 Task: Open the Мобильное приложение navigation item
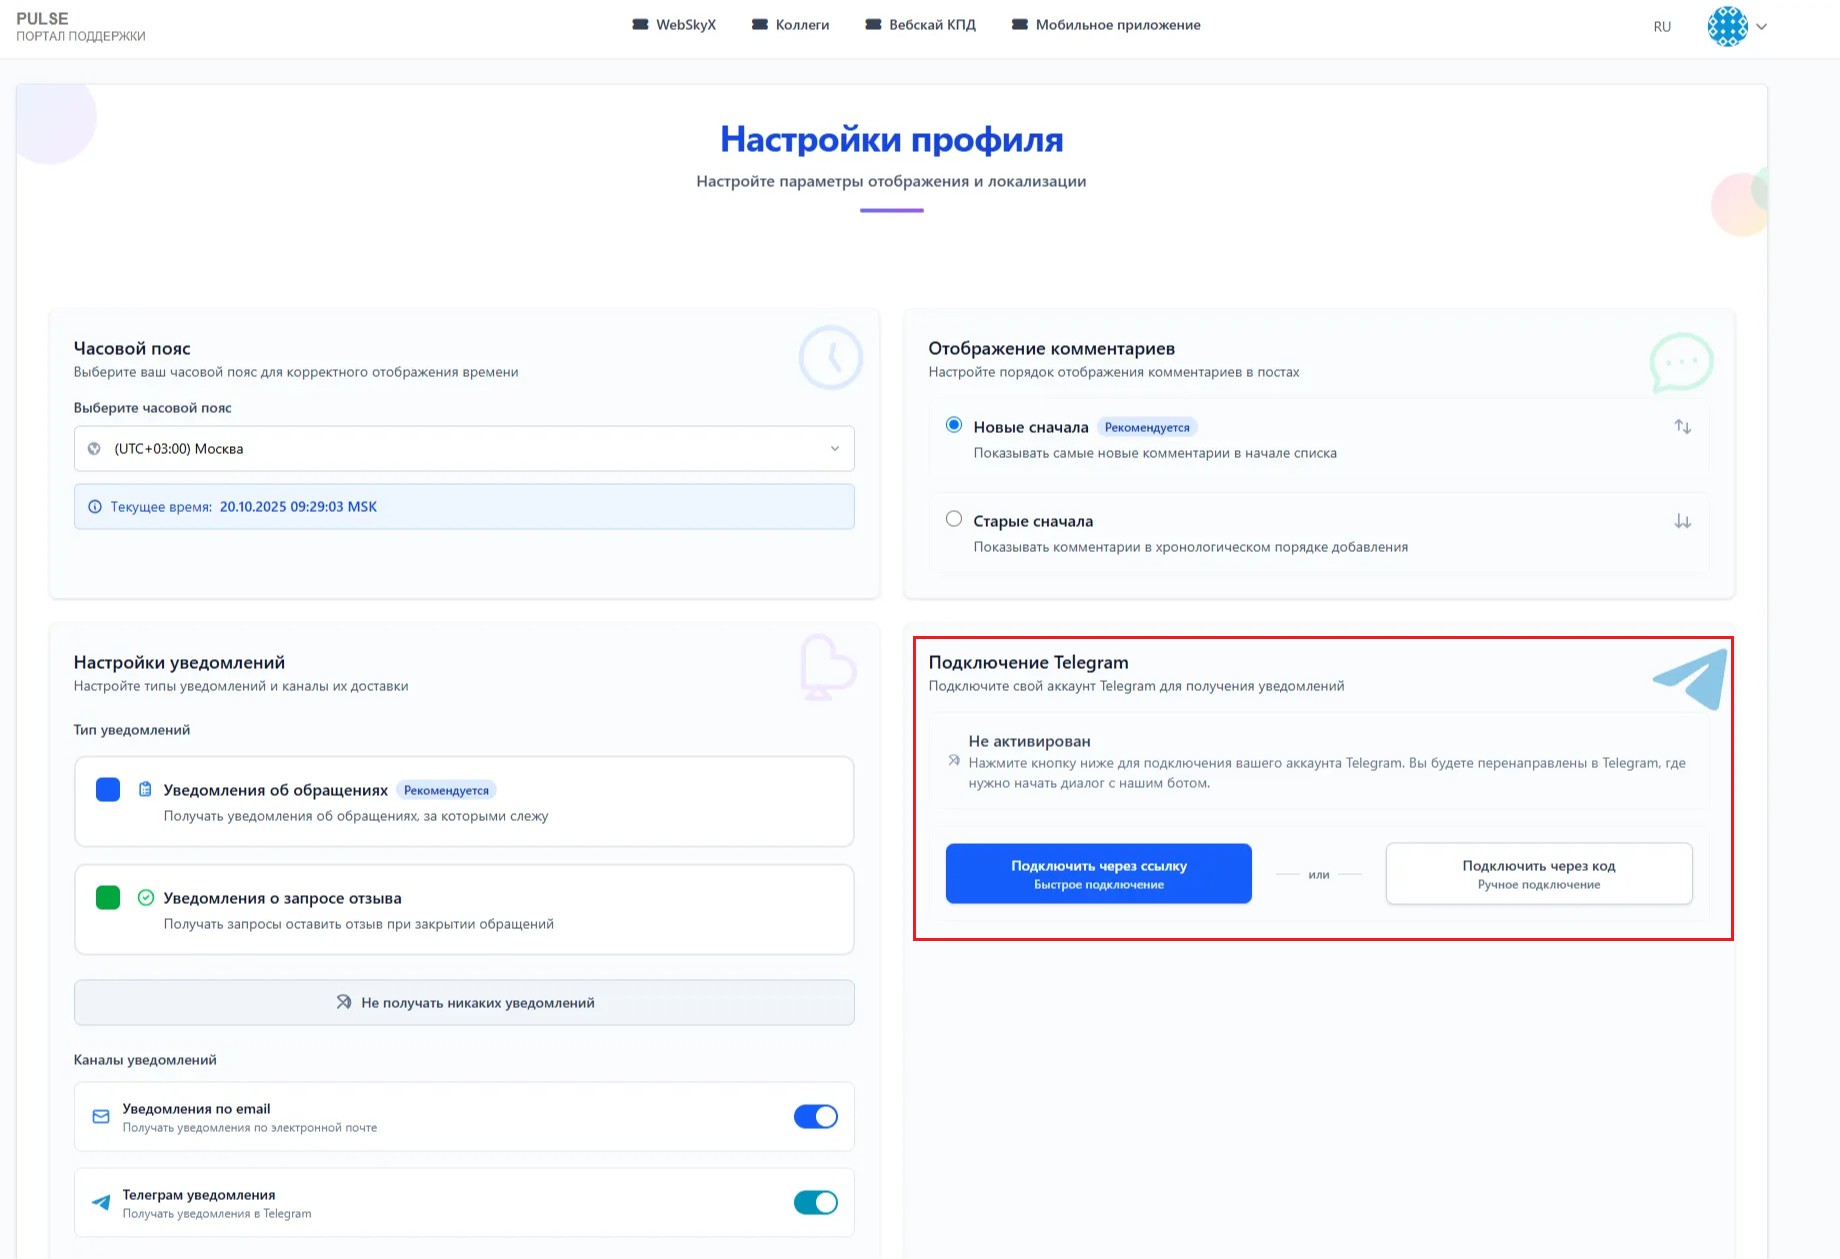click(1106, 25)
